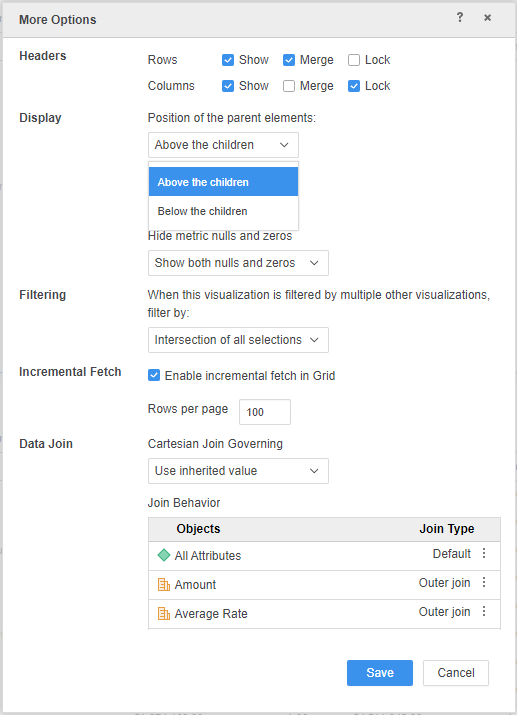Close the More Options dialog
The width and height of the screenshot is (517, 715).
point(487,18)
